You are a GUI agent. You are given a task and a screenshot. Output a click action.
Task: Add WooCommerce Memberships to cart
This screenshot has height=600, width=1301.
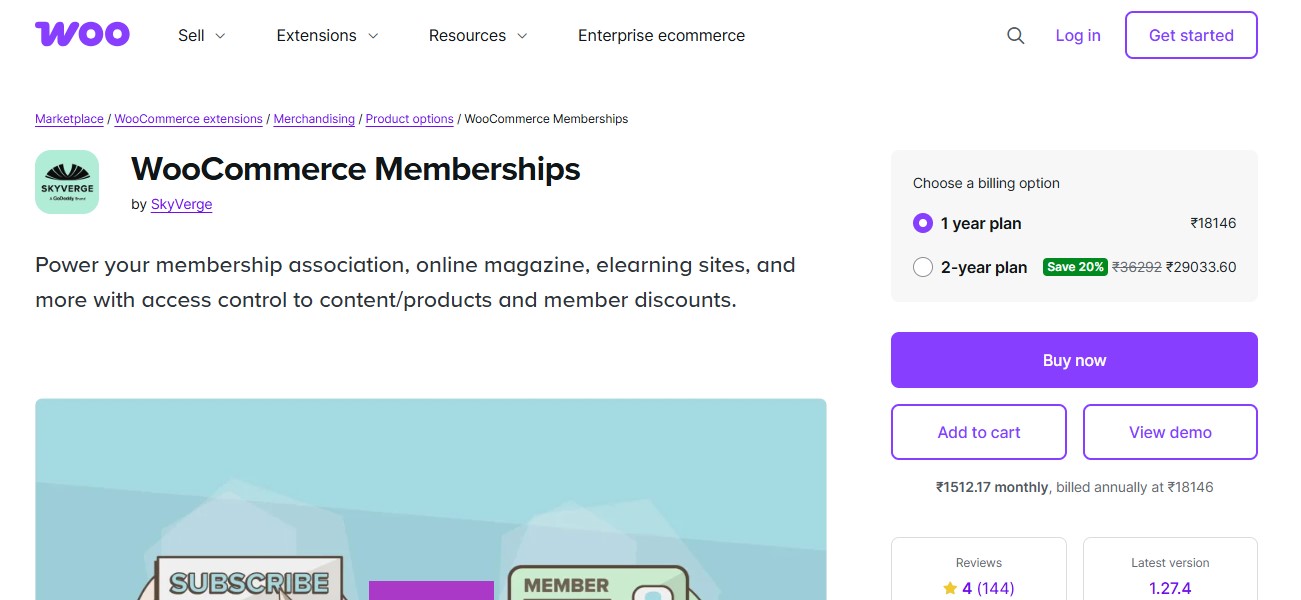(x=978, y=431)
